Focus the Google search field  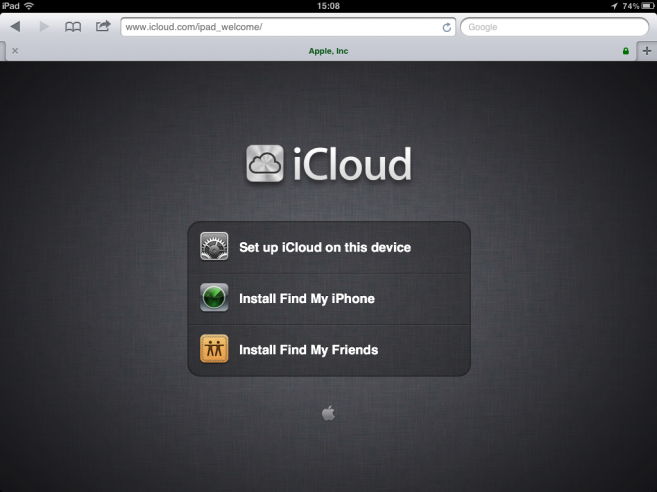(554, 27)
